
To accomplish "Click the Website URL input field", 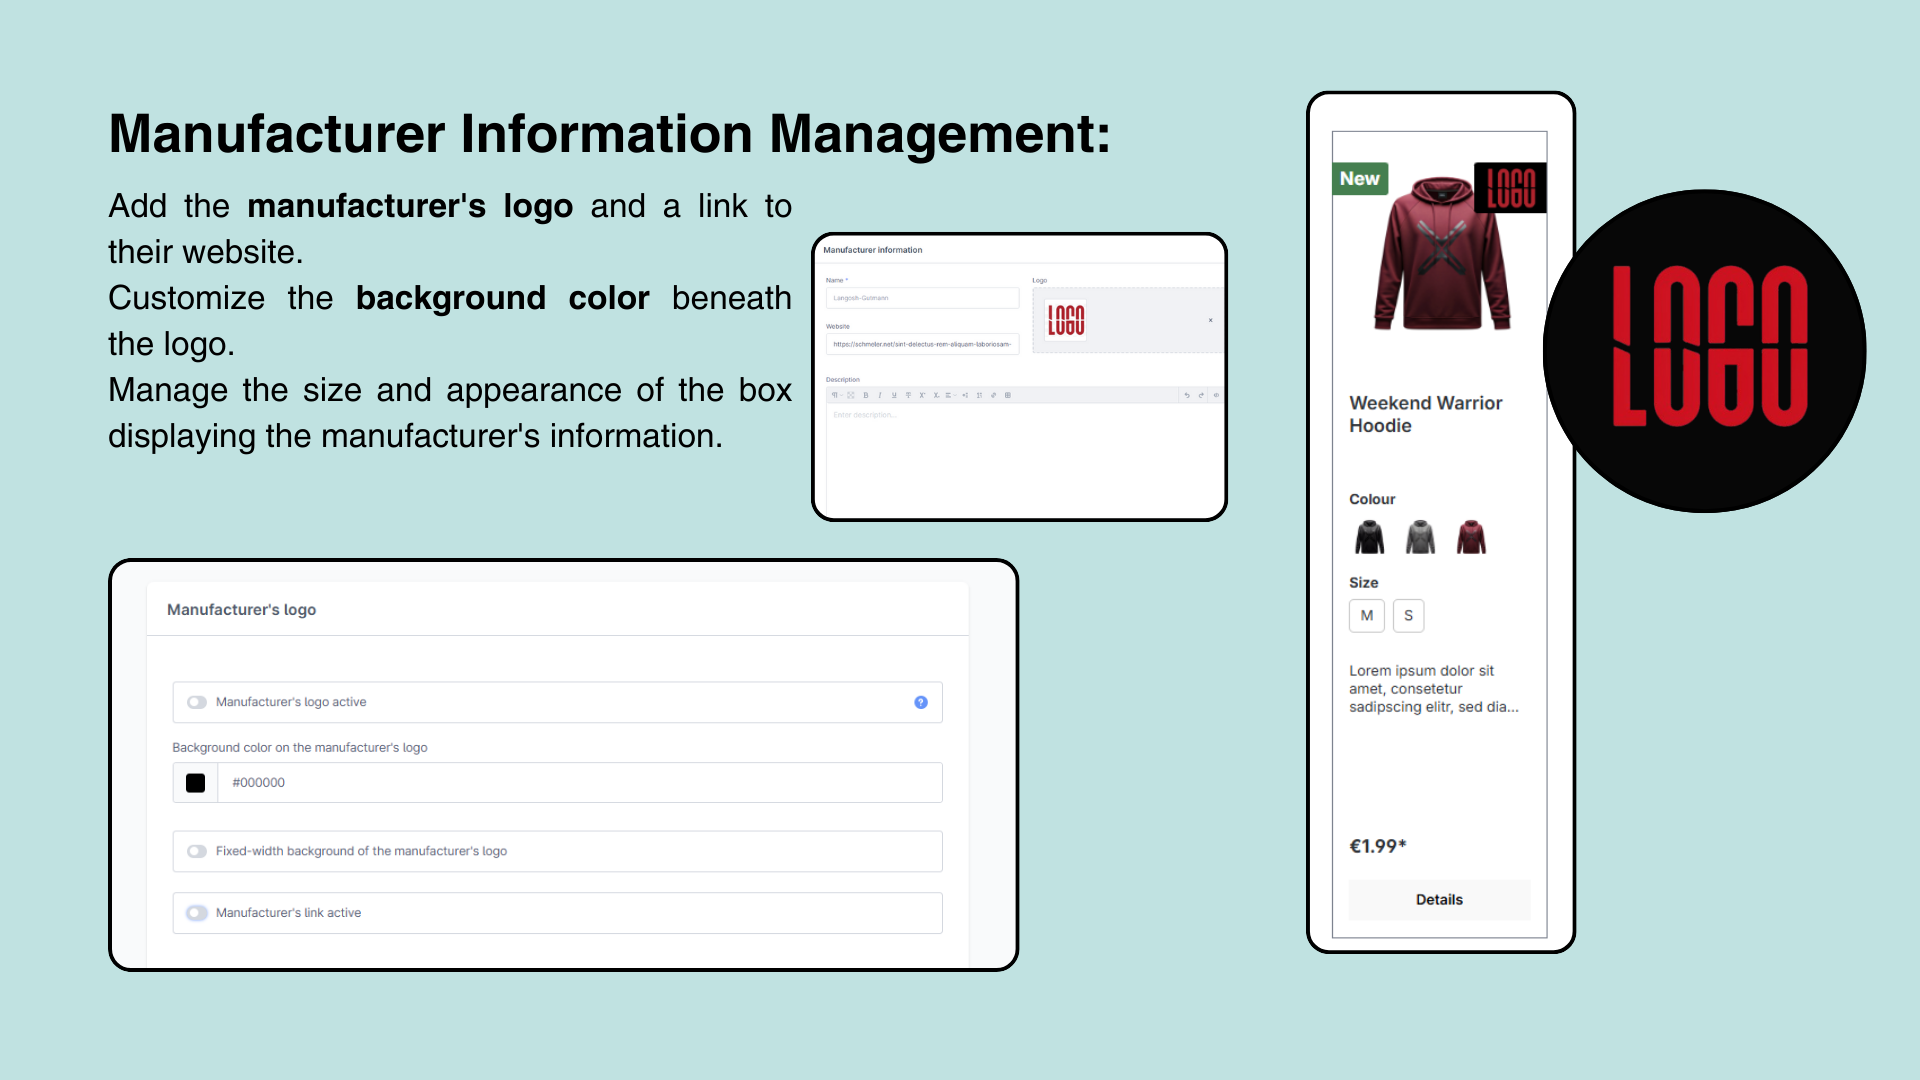I will click(x=922, y=344).
